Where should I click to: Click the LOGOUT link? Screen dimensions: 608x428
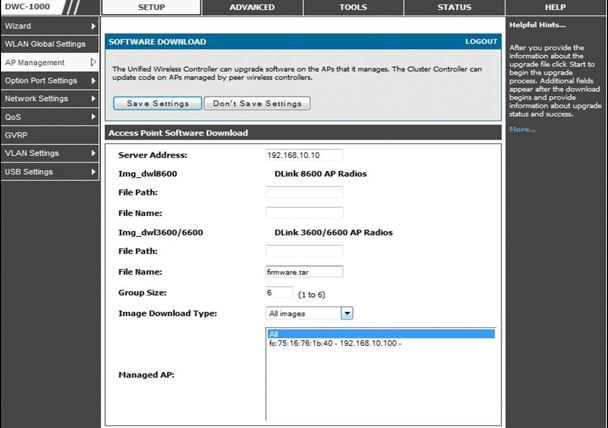(x=480, y=42)
